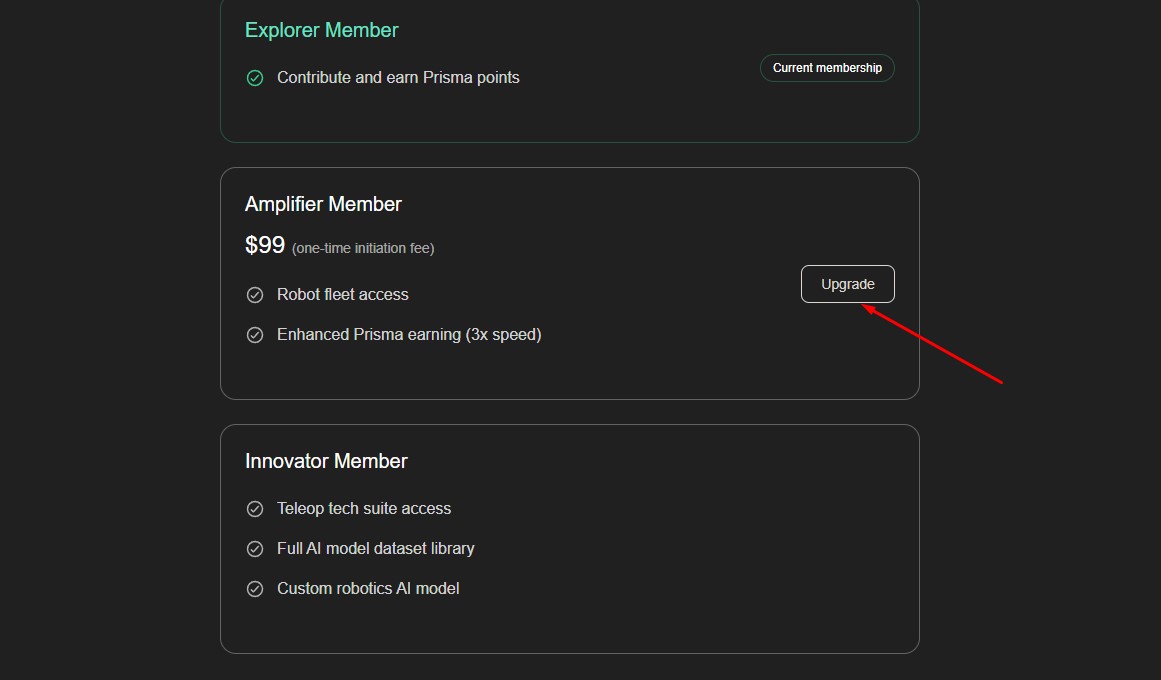The image size is (1161, 680).
Task: Click checkmark icon next to Teleop tech suite access
Action: click(x=255, y=509)
